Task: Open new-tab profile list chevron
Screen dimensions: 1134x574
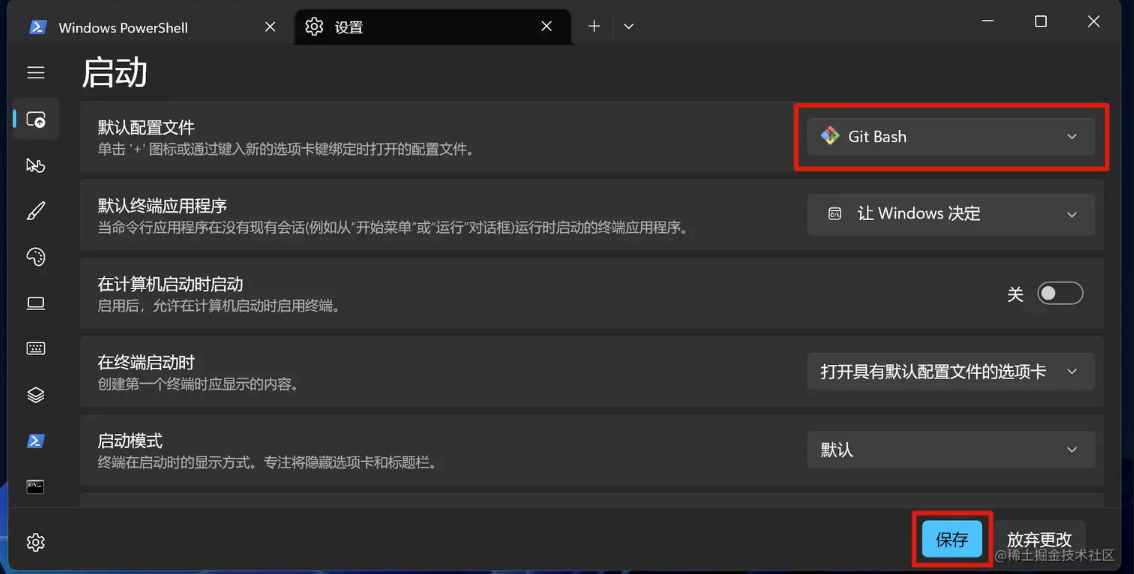Action: point(629,27)
